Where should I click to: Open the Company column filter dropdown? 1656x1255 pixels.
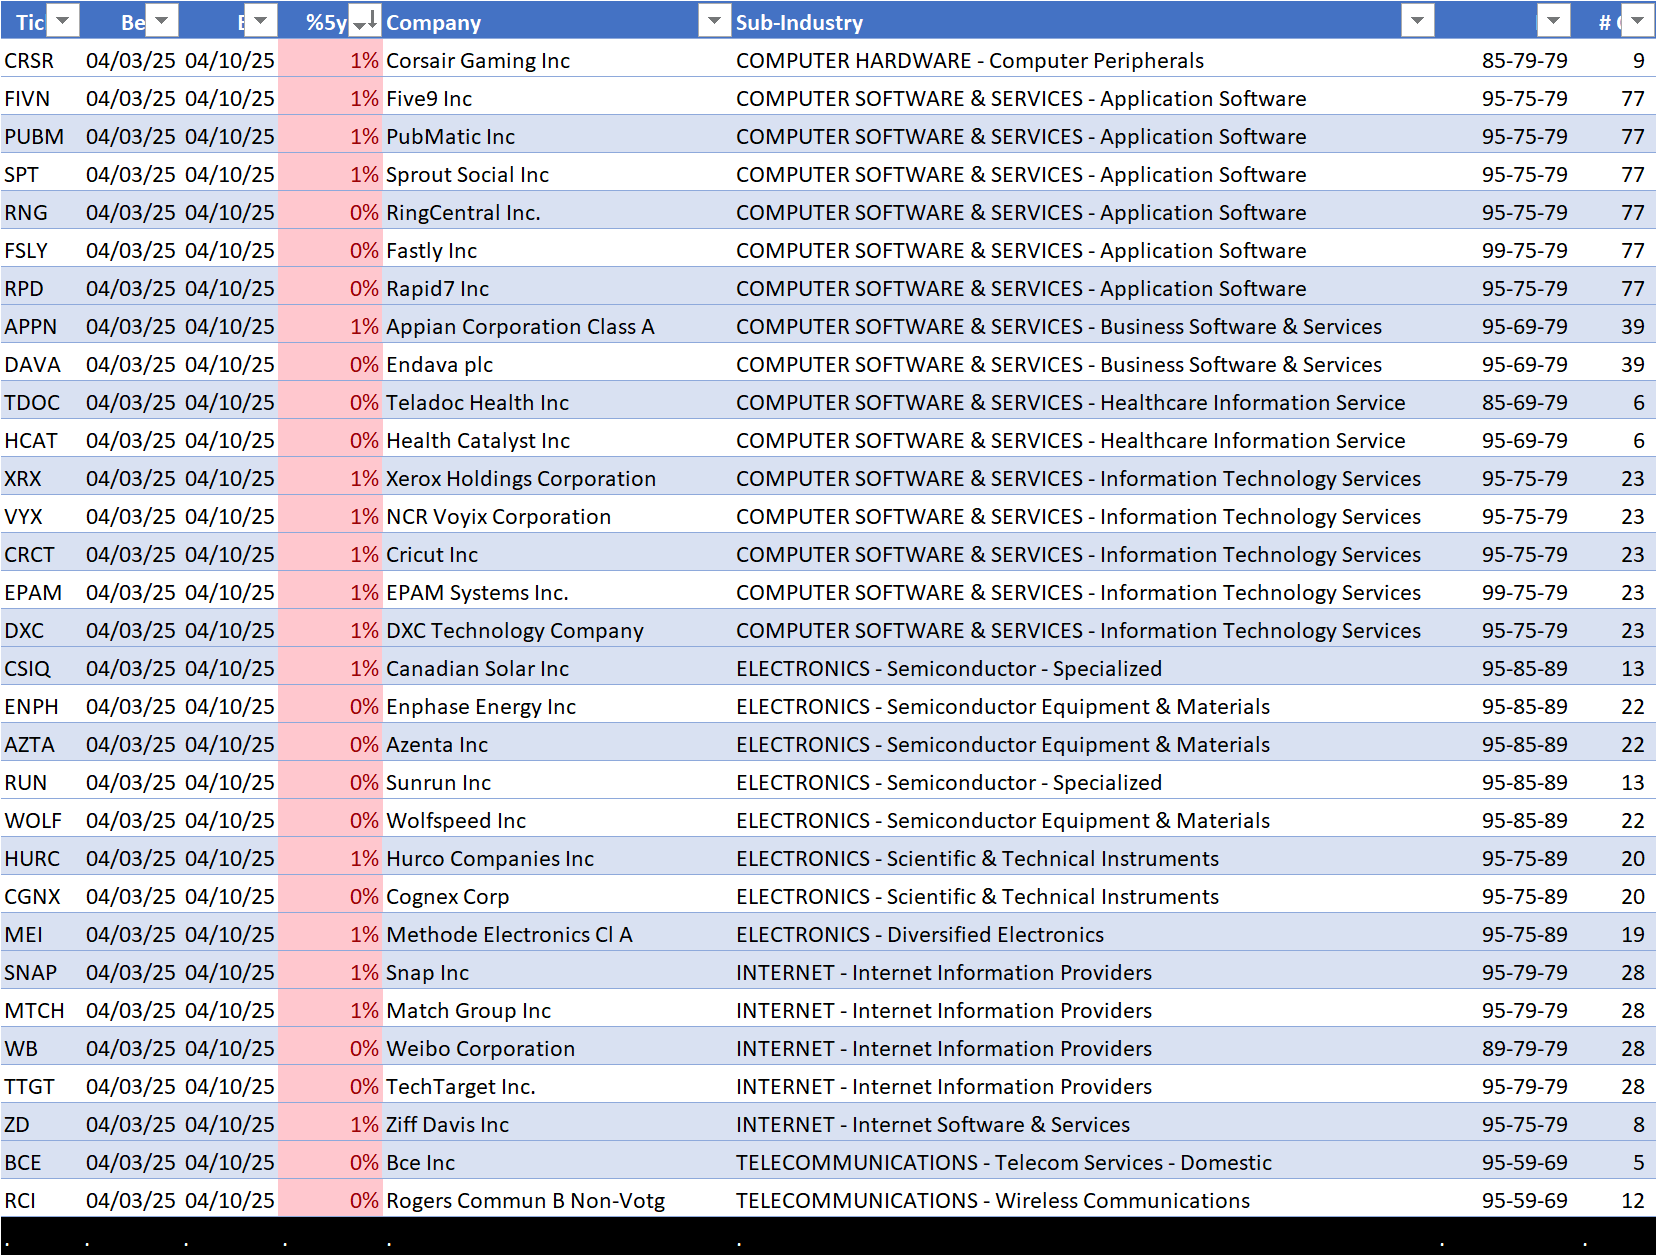pos(714,21)
